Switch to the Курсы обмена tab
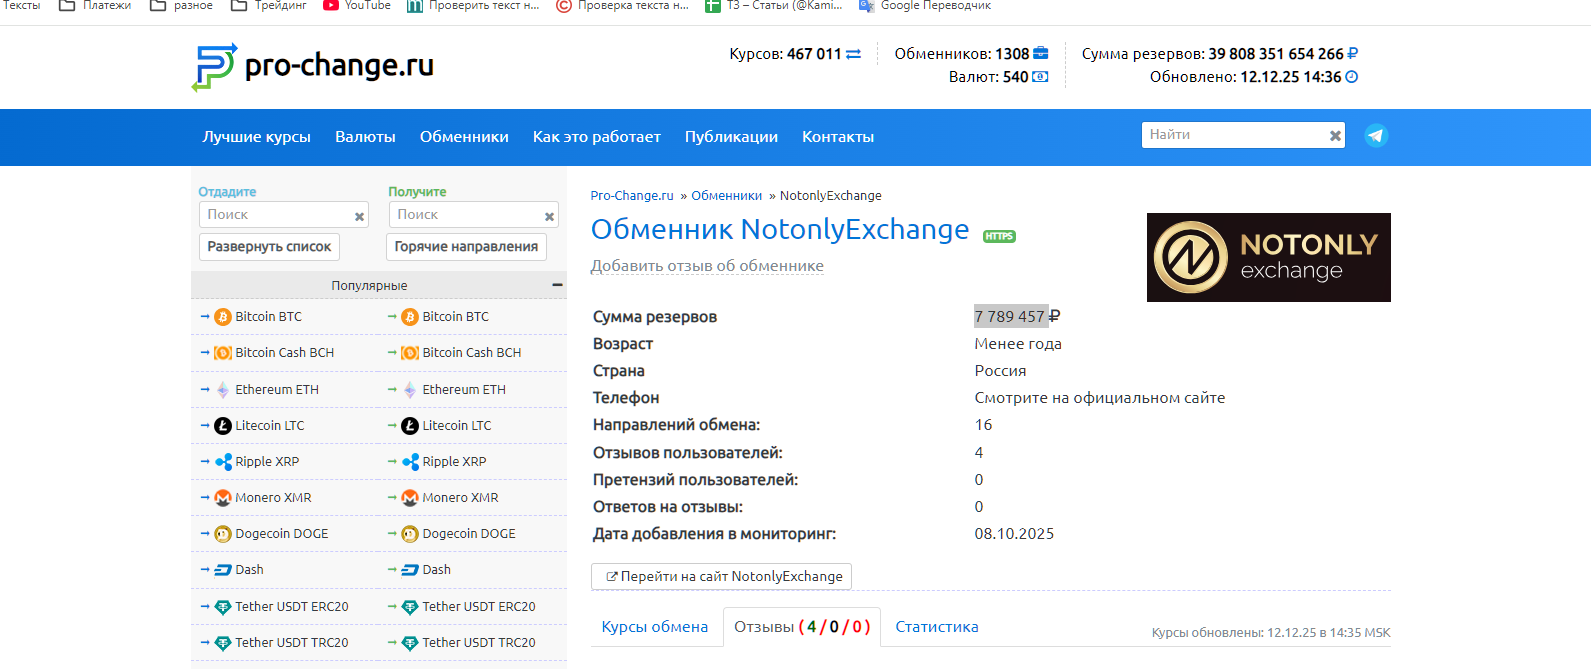 655,627
